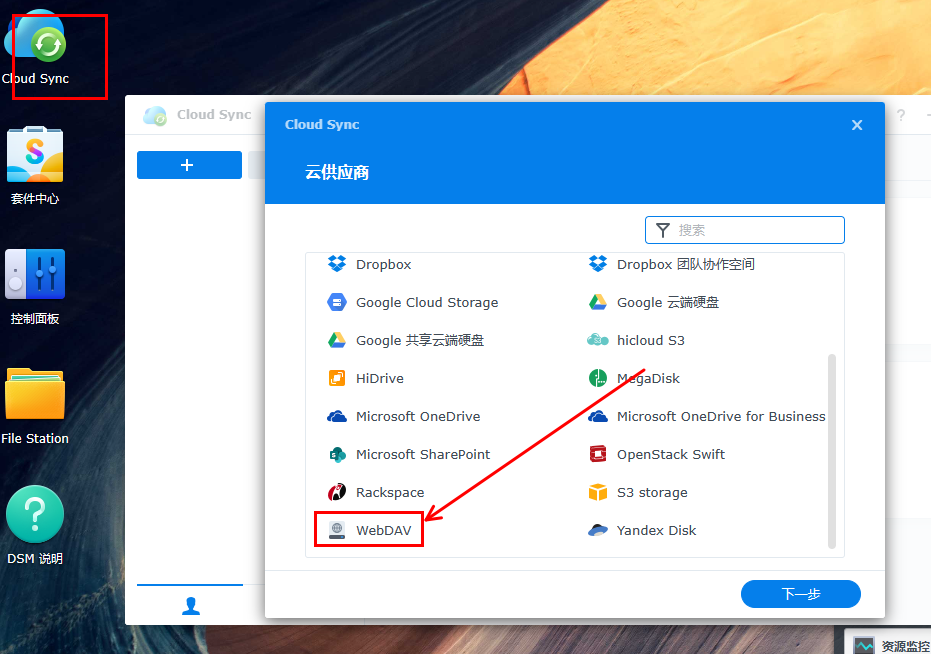The image size is (931, 654).
Task: Choose Google Cloud Storage icon
Action: [x=337, y=302]
